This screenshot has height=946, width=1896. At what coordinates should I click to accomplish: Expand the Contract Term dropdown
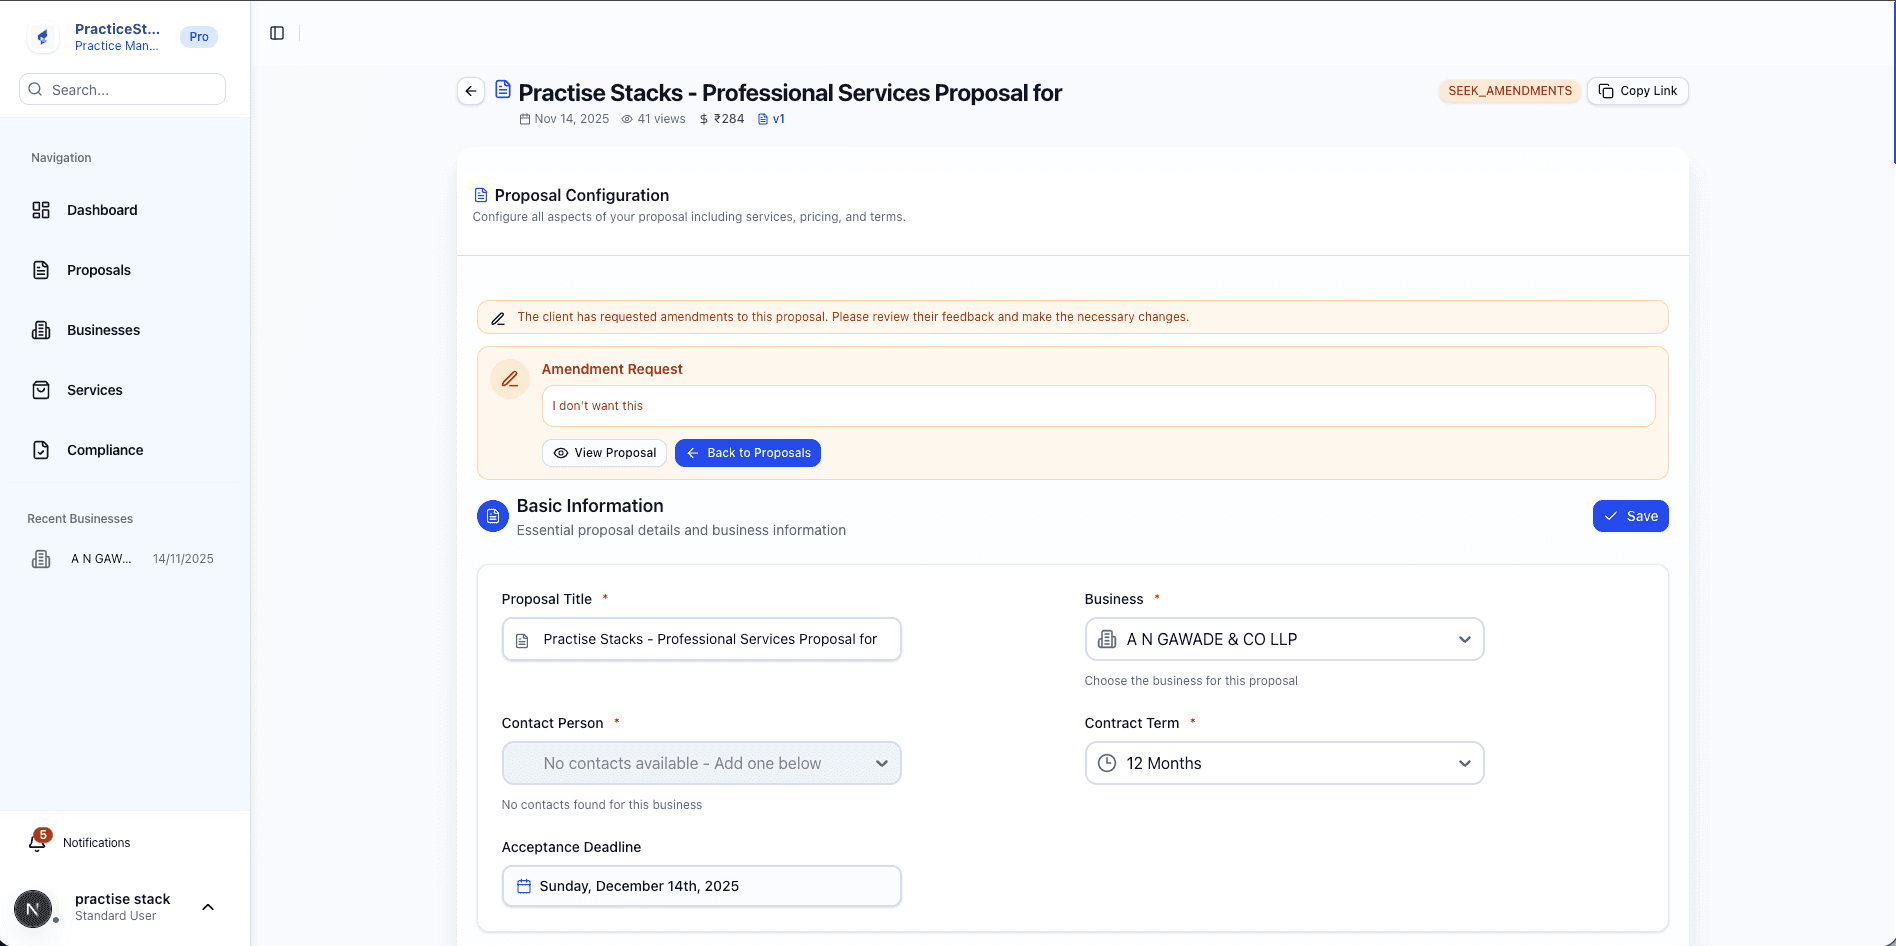click(1283, 763)
